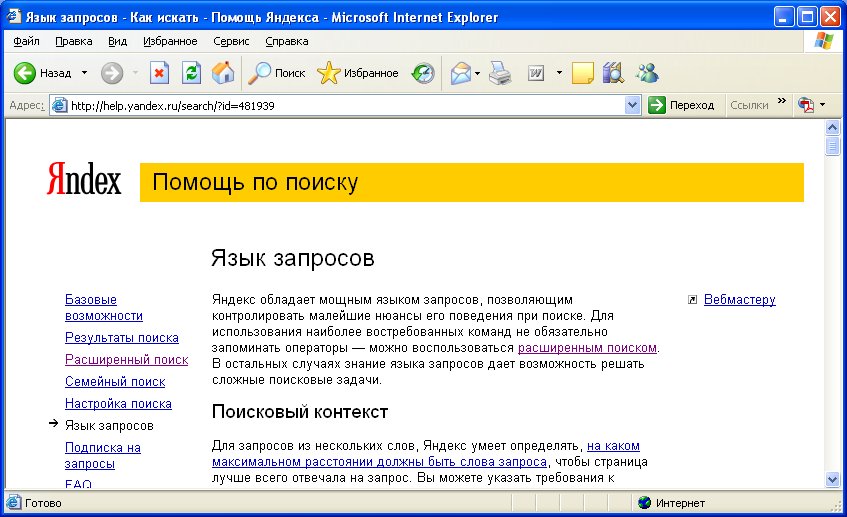Click the vertical scrollbar down arrow

click(x=832, y=479)
